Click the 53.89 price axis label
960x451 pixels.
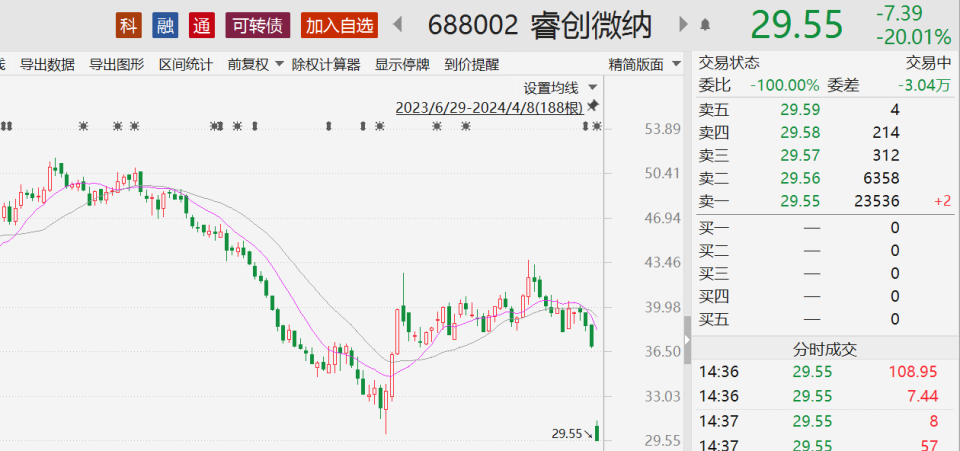[x=662, y=129]
